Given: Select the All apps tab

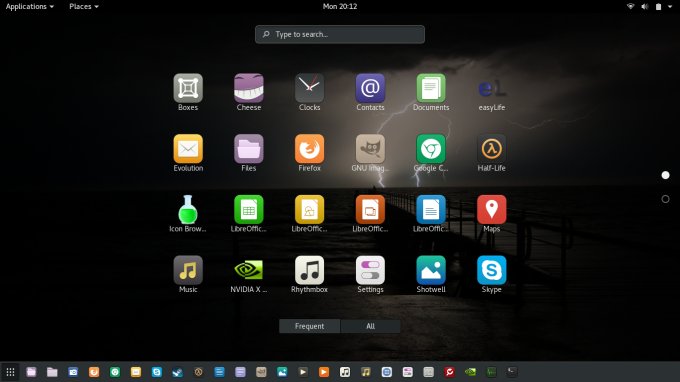Looking at the screenshot, I should 370,326.
